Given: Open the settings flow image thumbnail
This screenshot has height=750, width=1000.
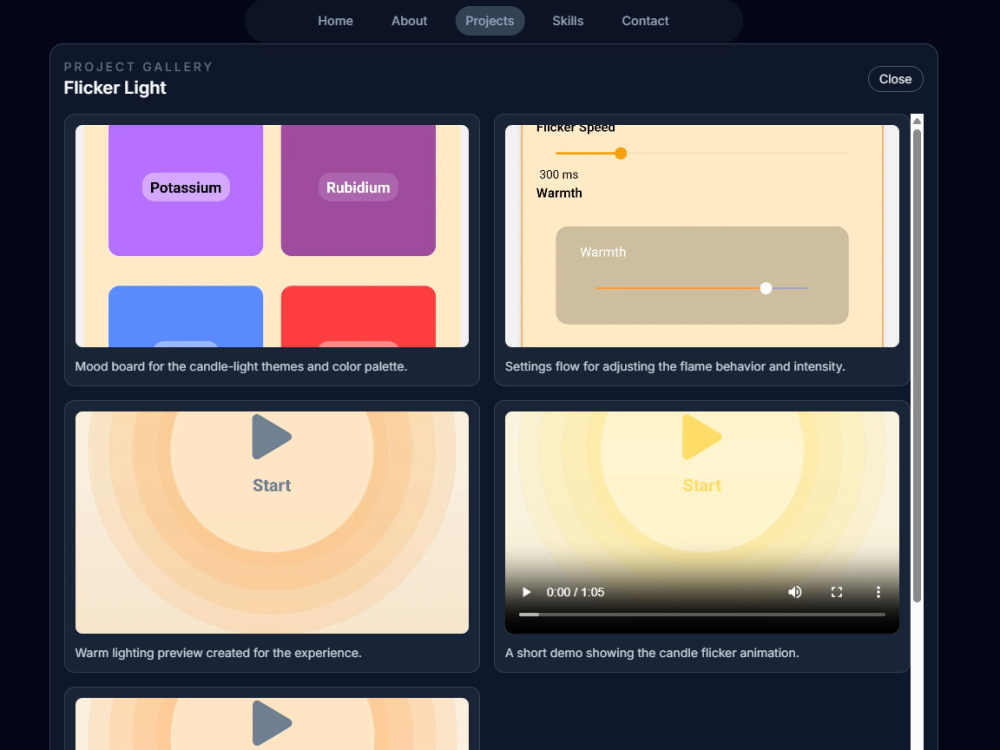Looking at the screenshot, I should (702, 236).
